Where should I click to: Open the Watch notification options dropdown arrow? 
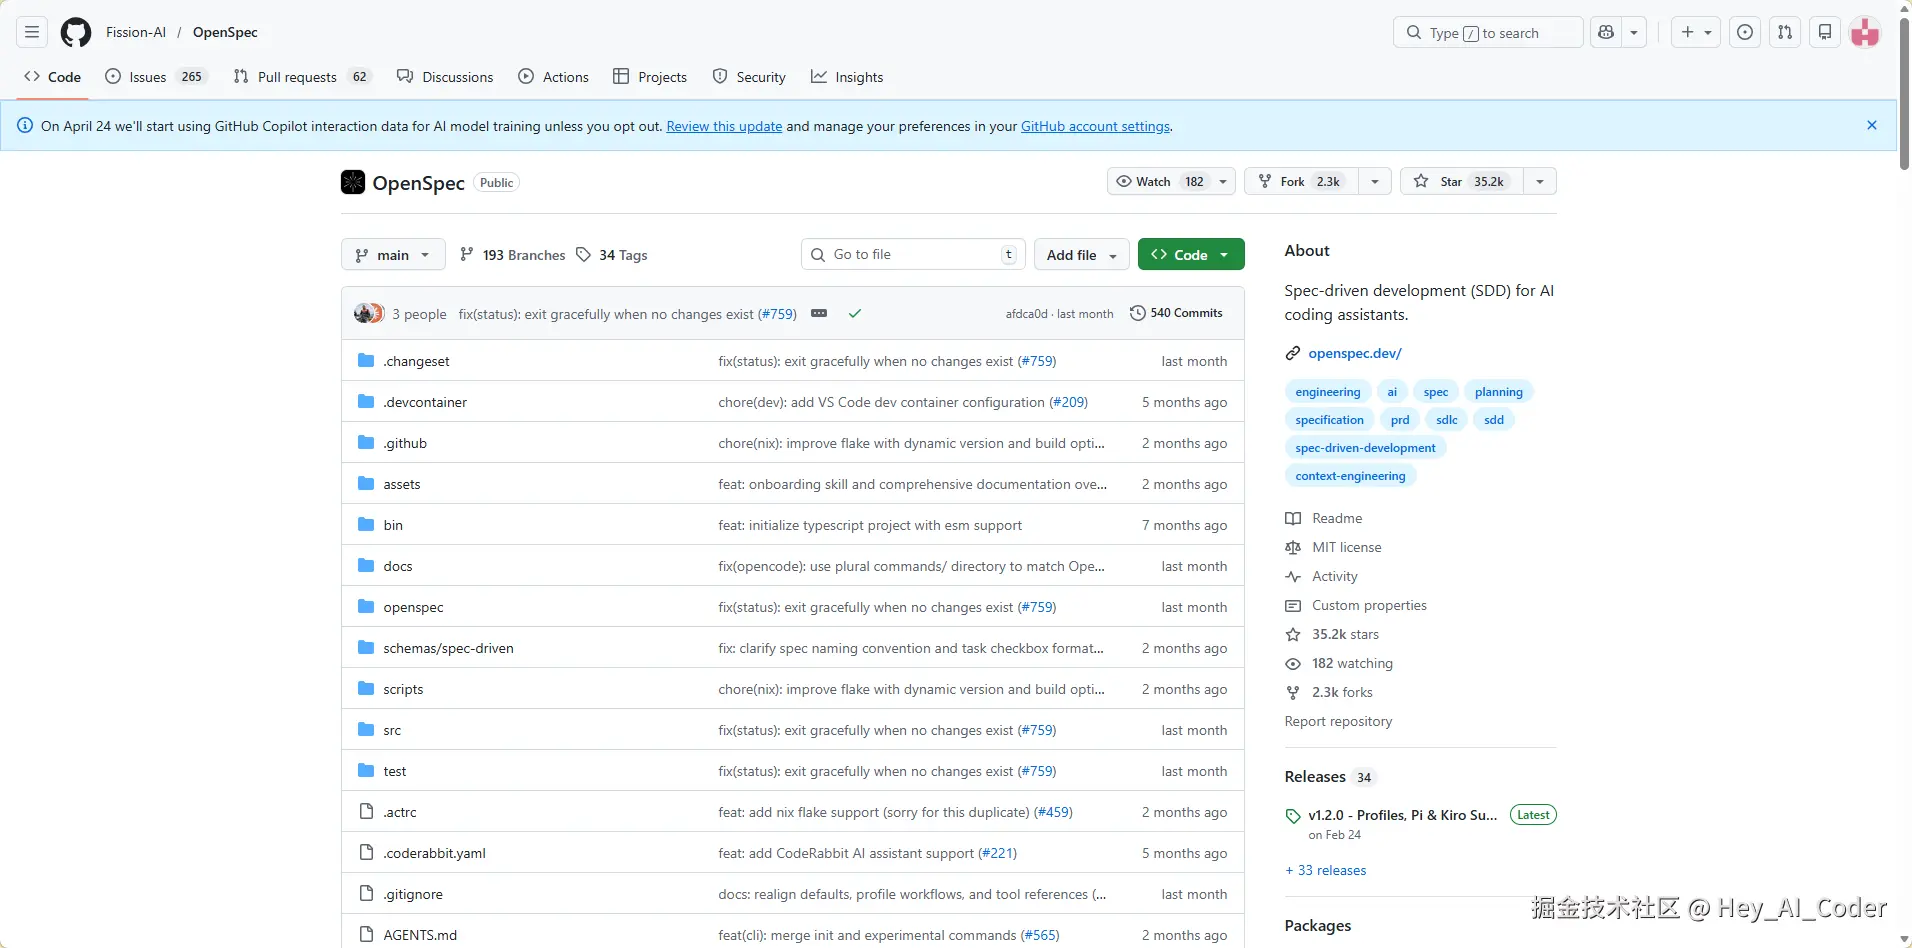pos(1223,181)
